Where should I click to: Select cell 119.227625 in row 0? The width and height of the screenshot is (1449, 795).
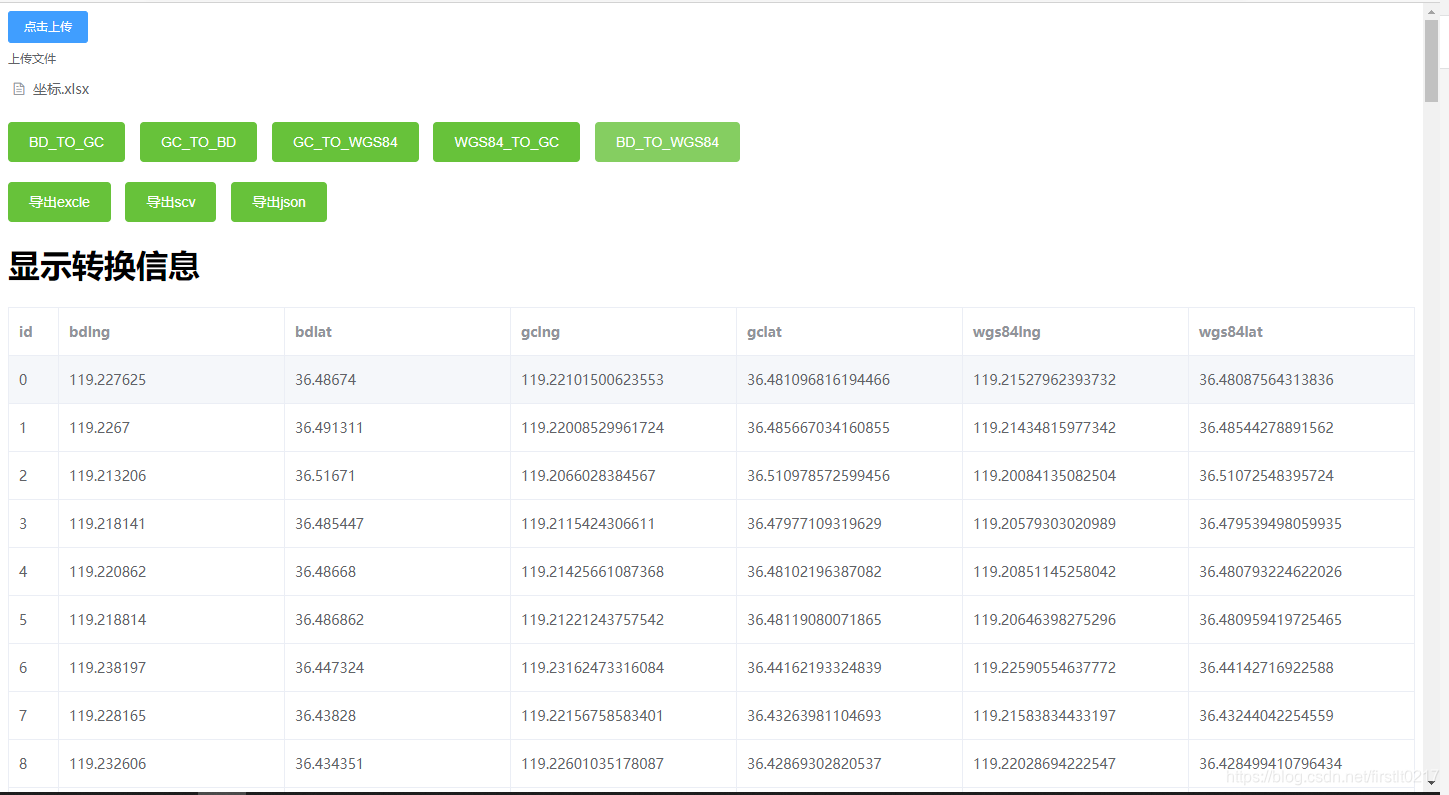tap(172, 380)
